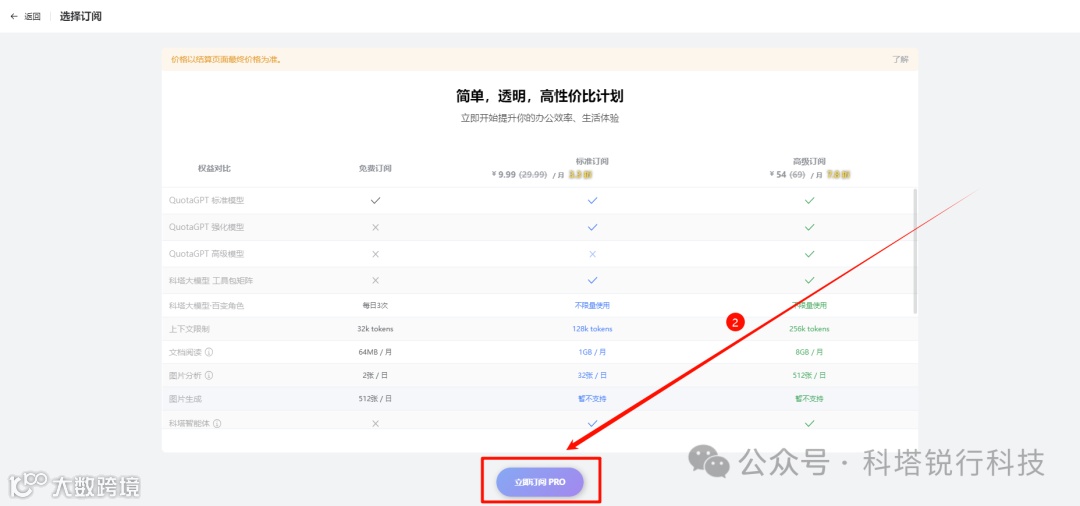
Task: Click 标准订阅 checkmark for 工具包矩阵 row
Action: click(592, 280)
